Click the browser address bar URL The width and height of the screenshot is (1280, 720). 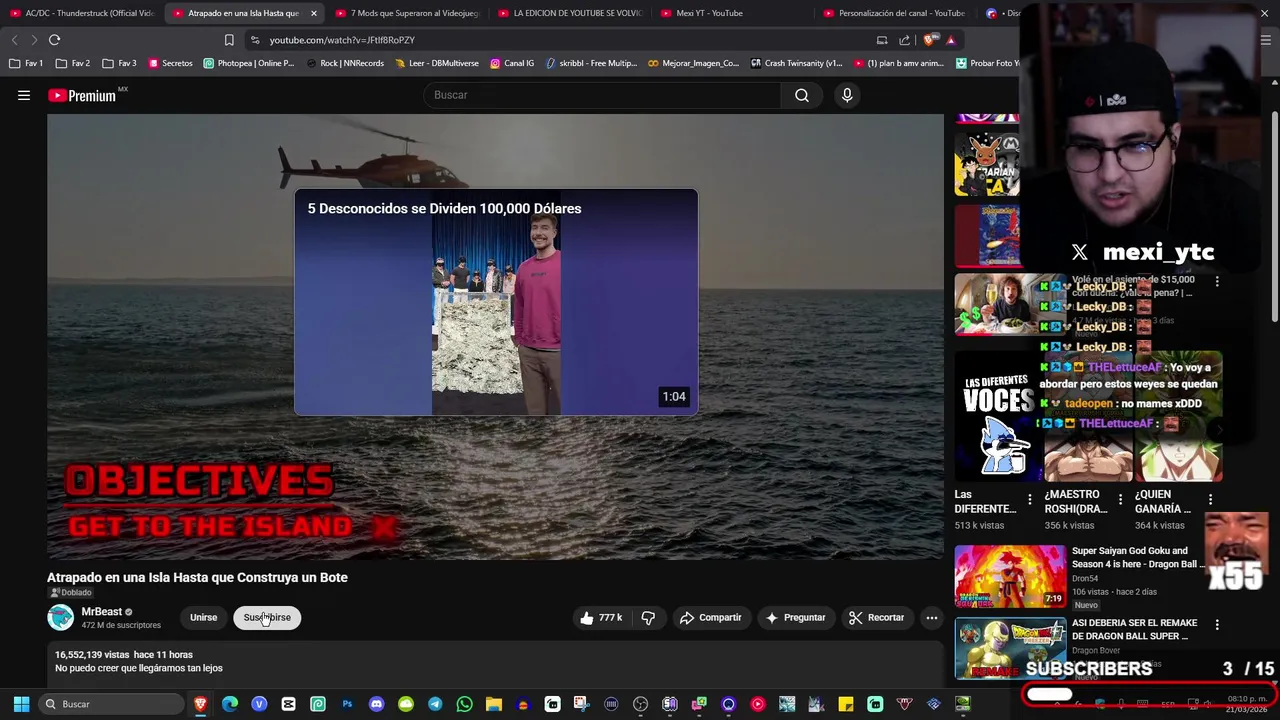point(342,40)
